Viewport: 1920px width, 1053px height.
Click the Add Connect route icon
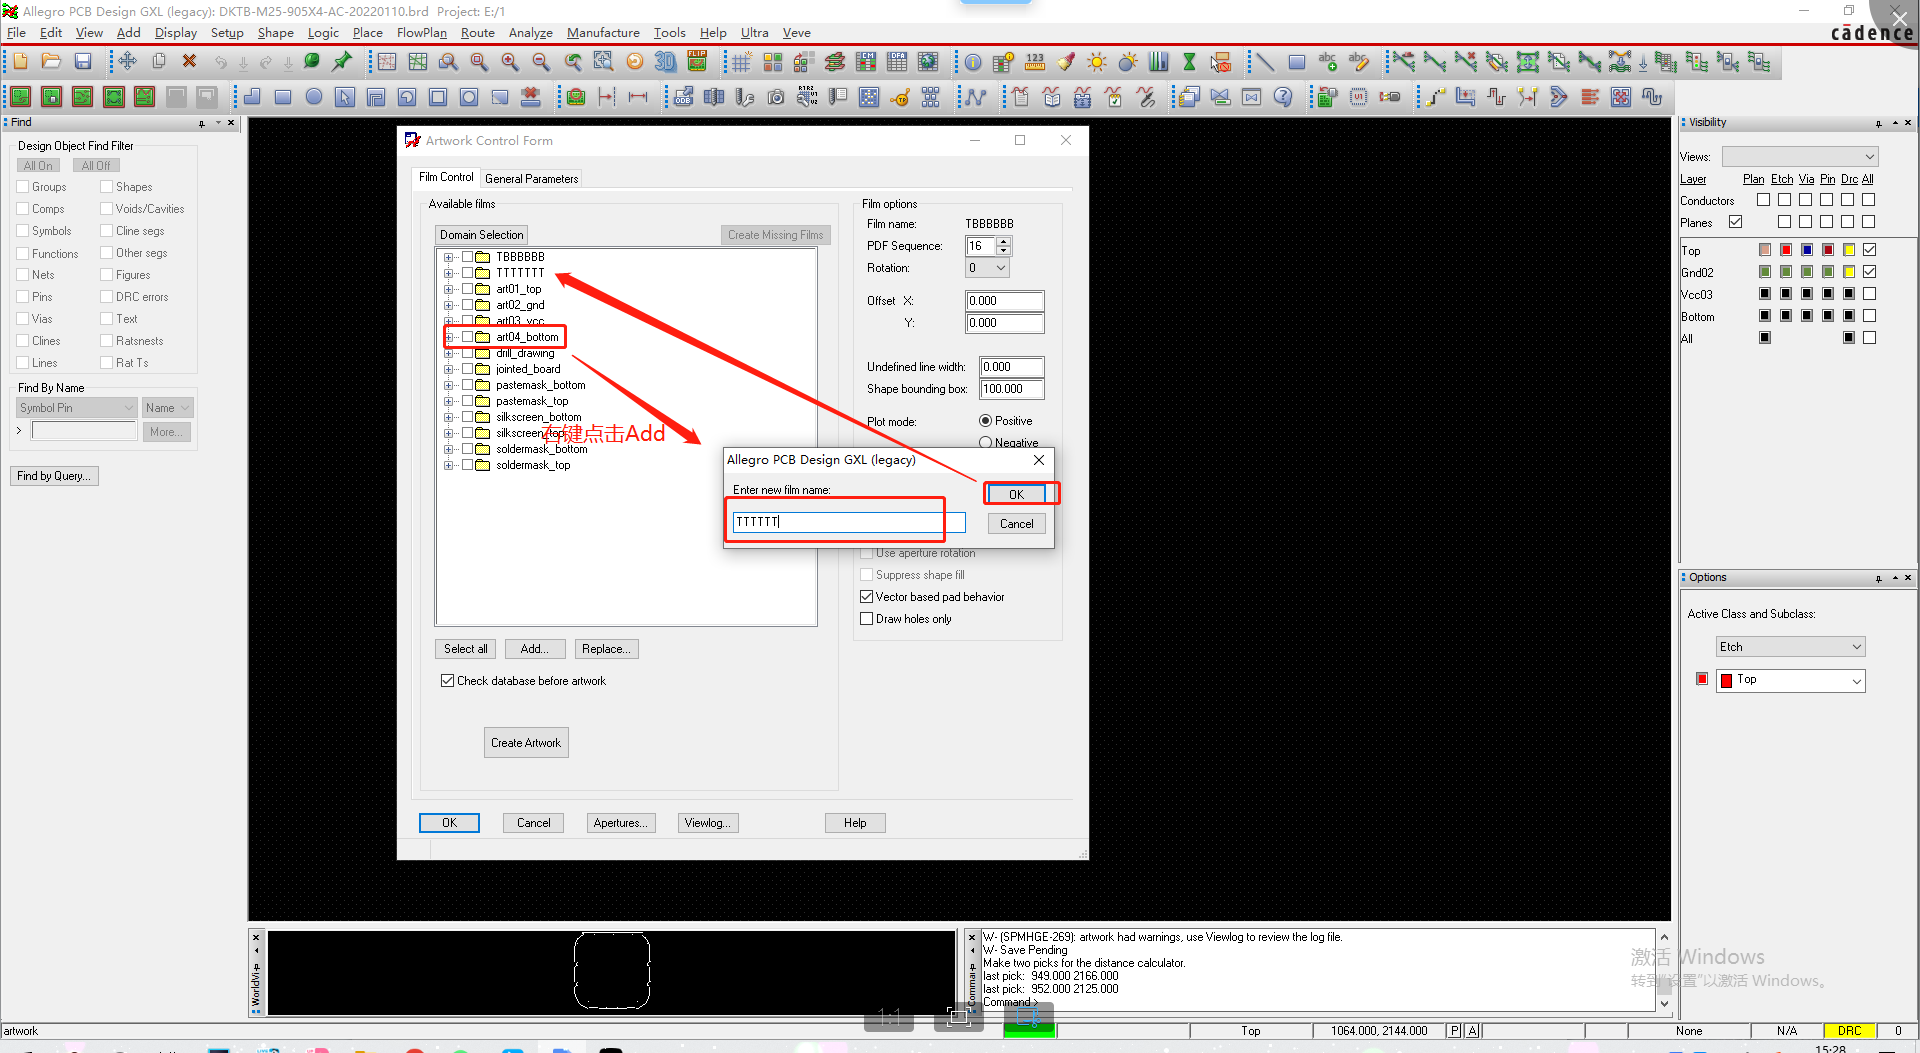click(1403, 62)
